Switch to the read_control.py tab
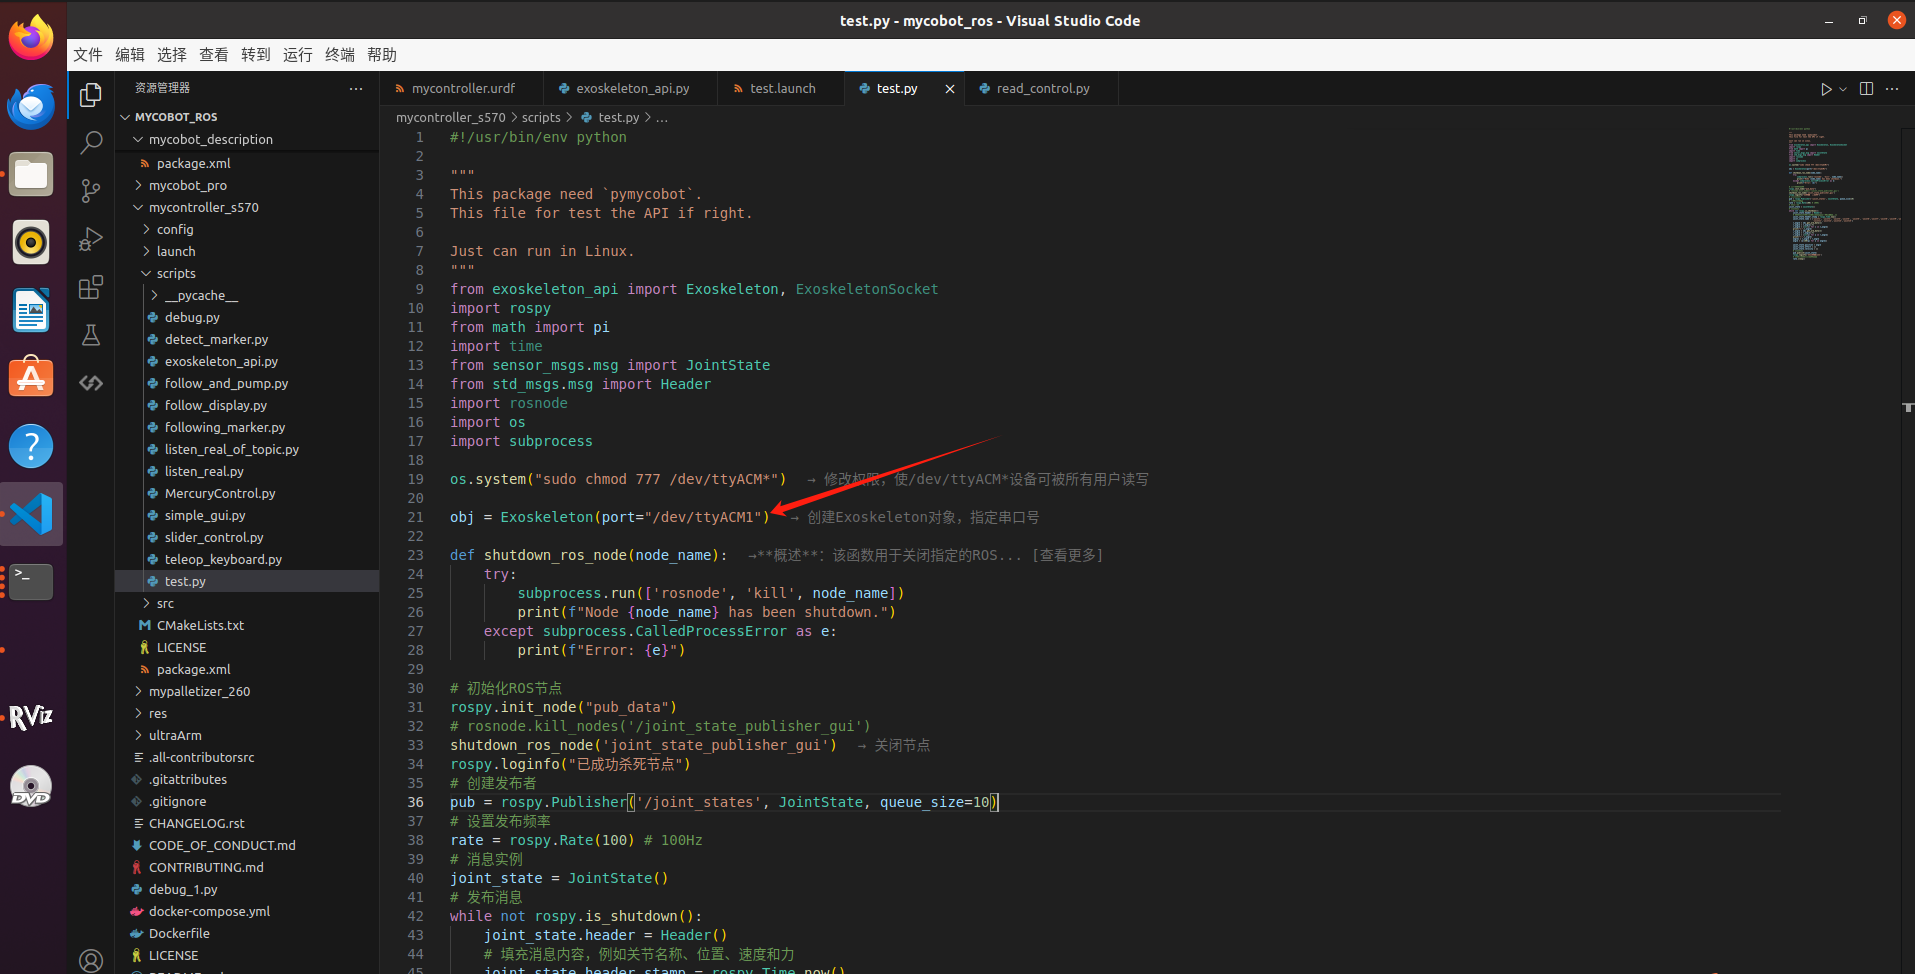Screen dimensions: 1915x974 click(x=1042, y=89)
